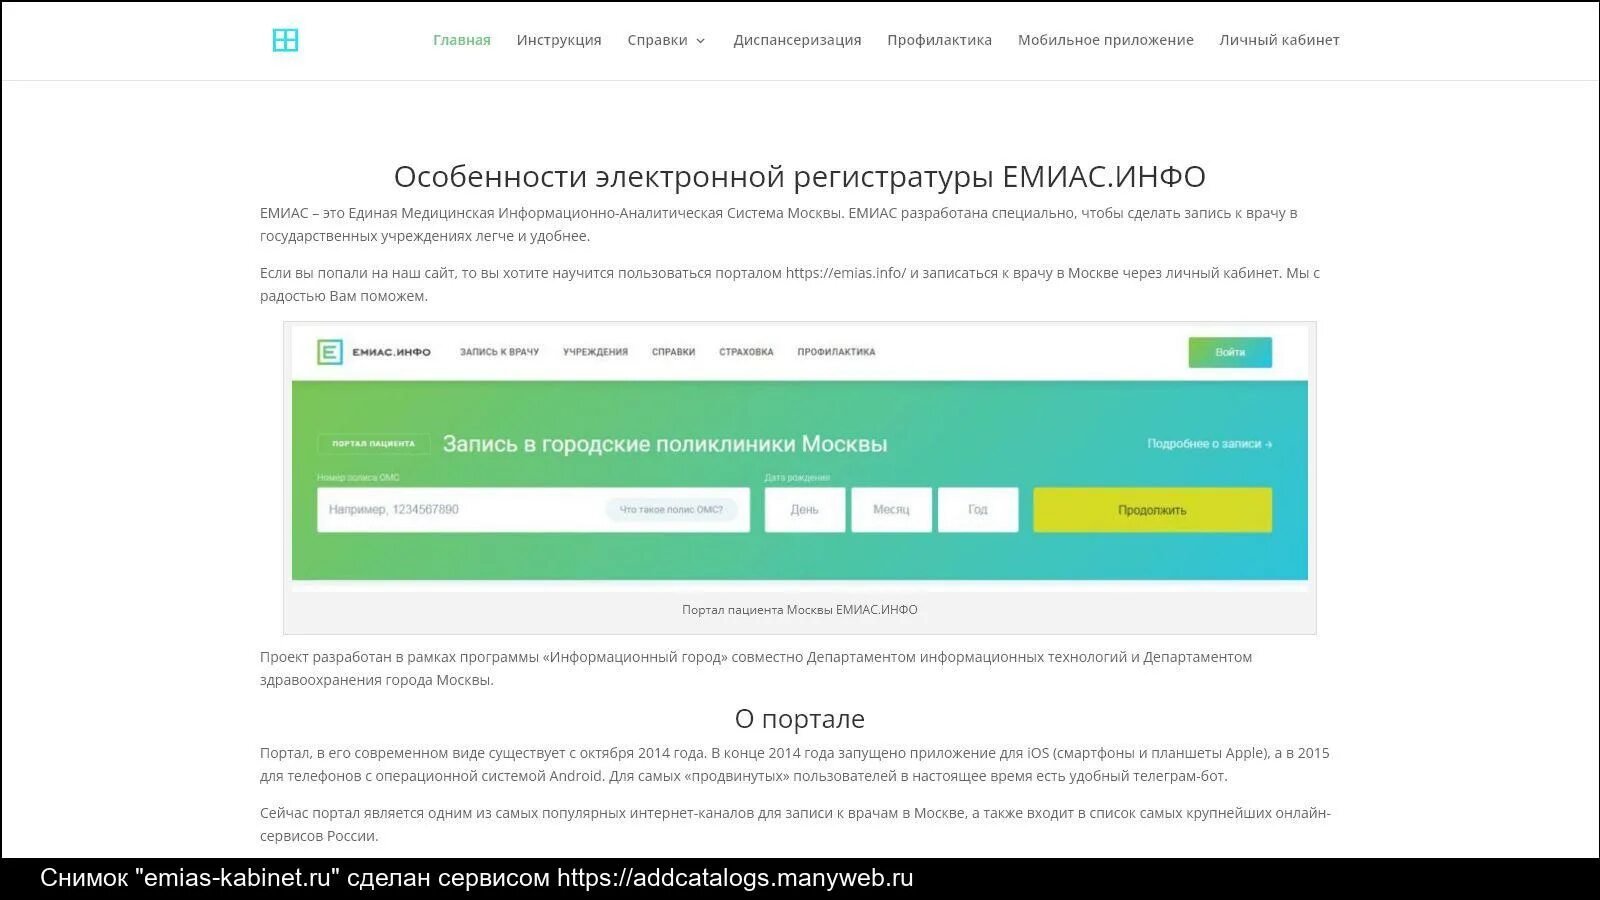Click the green Войти button
The width and height of the screenshot is (1600, 900).
pos(1230,352)
